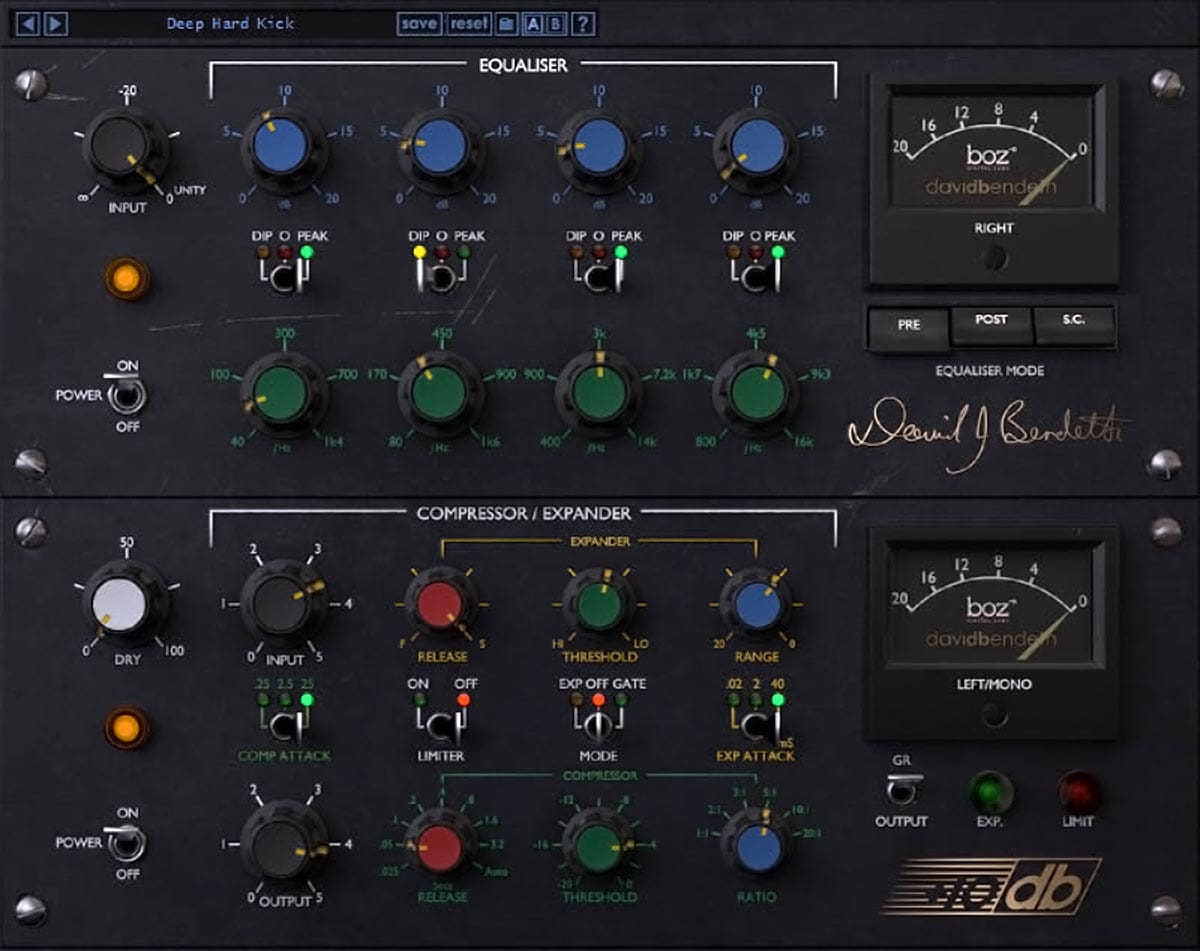Click the orange lamp in the Equaliser section
This screenshot has width=1200, height=951.
(128, 279)
